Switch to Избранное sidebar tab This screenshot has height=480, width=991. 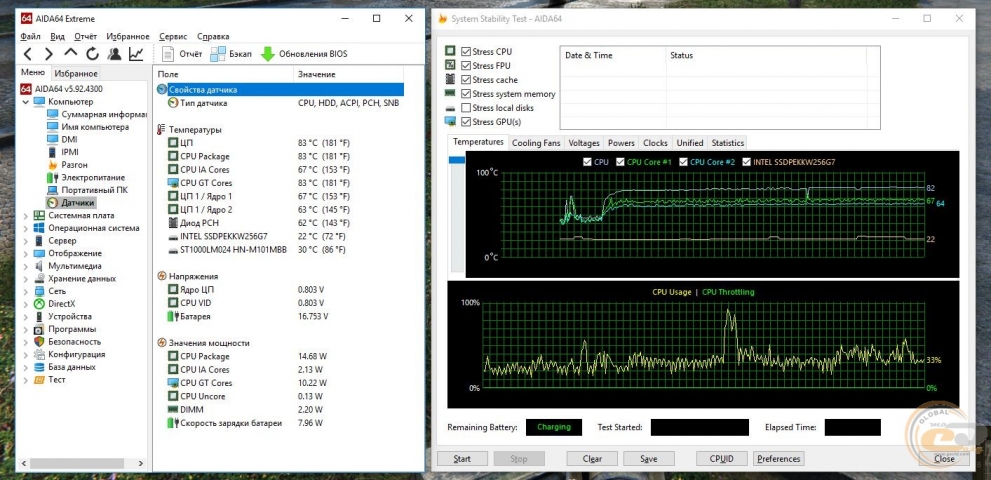pyautogui.click(x=75, y=73)
